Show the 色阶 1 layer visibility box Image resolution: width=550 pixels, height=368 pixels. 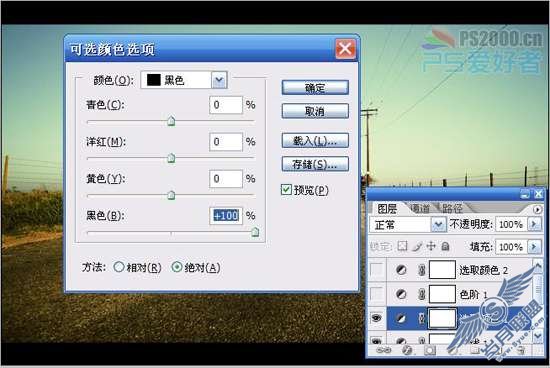376,294
